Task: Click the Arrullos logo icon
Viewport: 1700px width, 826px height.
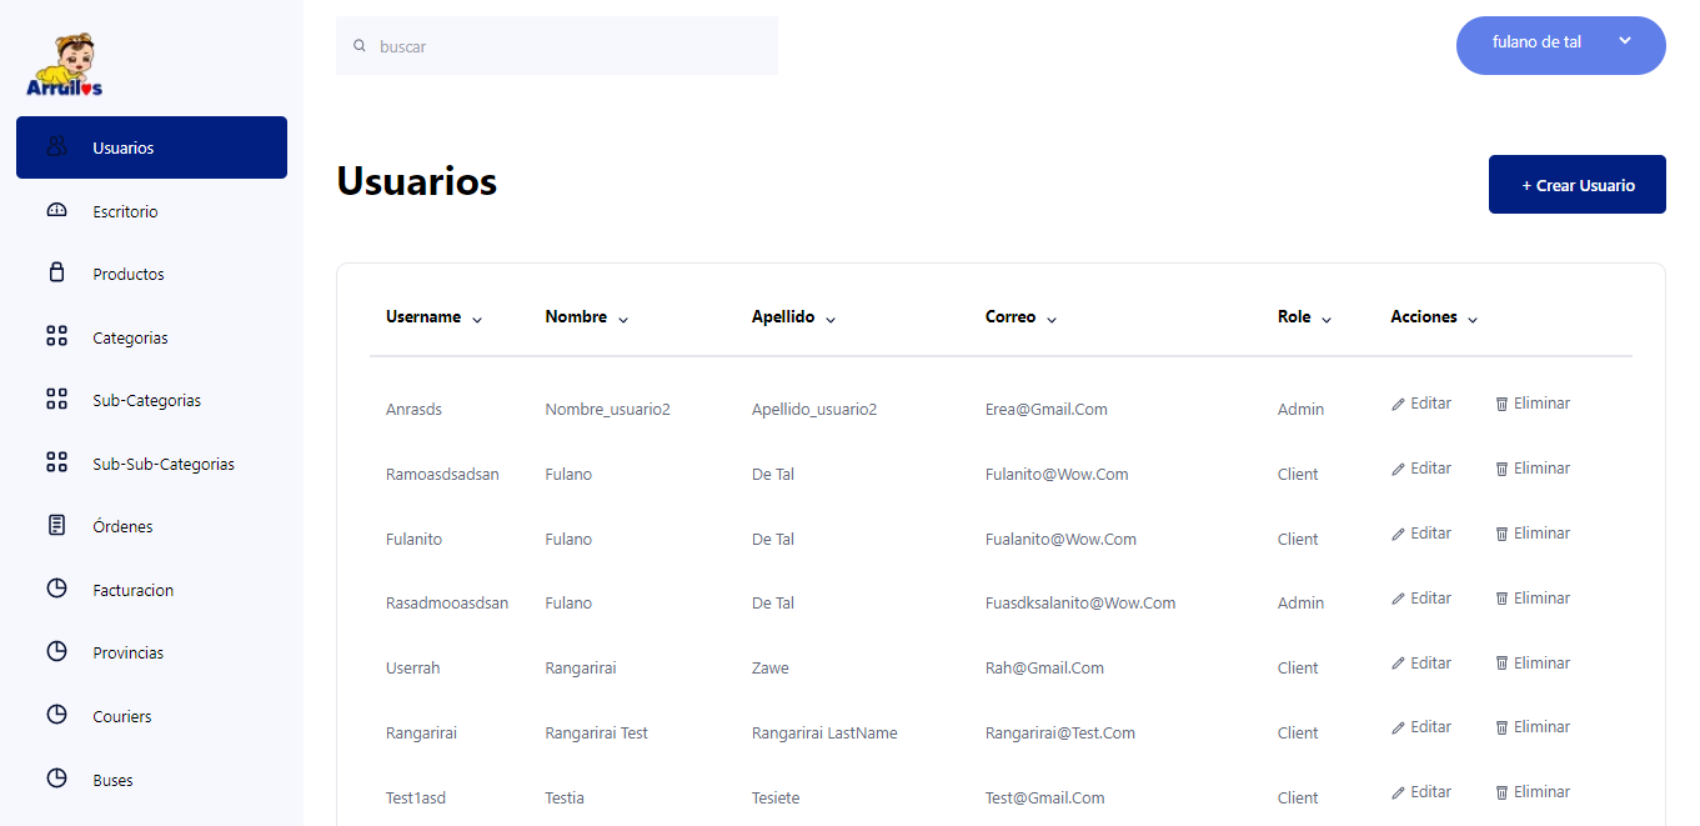Action: (65, 65)
